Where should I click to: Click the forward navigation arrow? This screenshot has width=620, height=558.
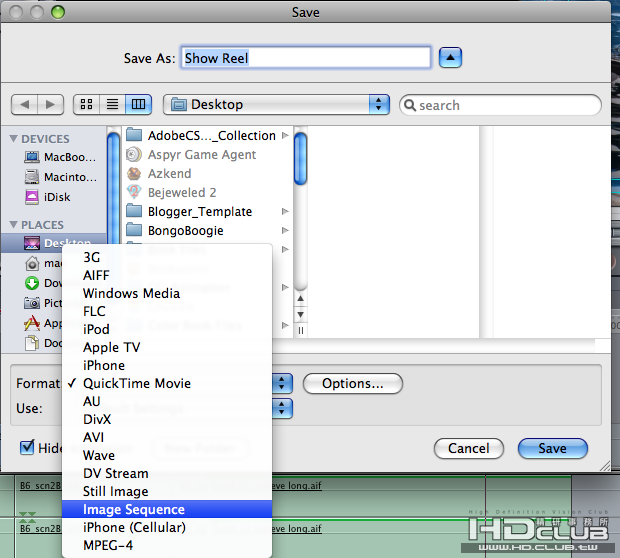[x=51, y=105]
